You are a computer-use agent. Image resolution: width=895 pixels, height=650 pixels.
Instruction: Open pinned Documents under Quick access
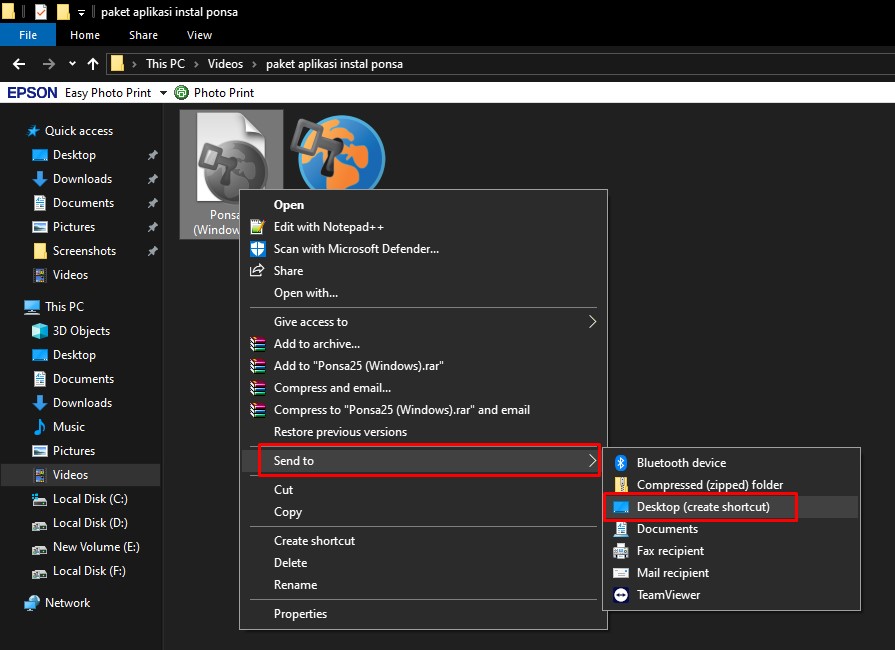click(83, 203)
